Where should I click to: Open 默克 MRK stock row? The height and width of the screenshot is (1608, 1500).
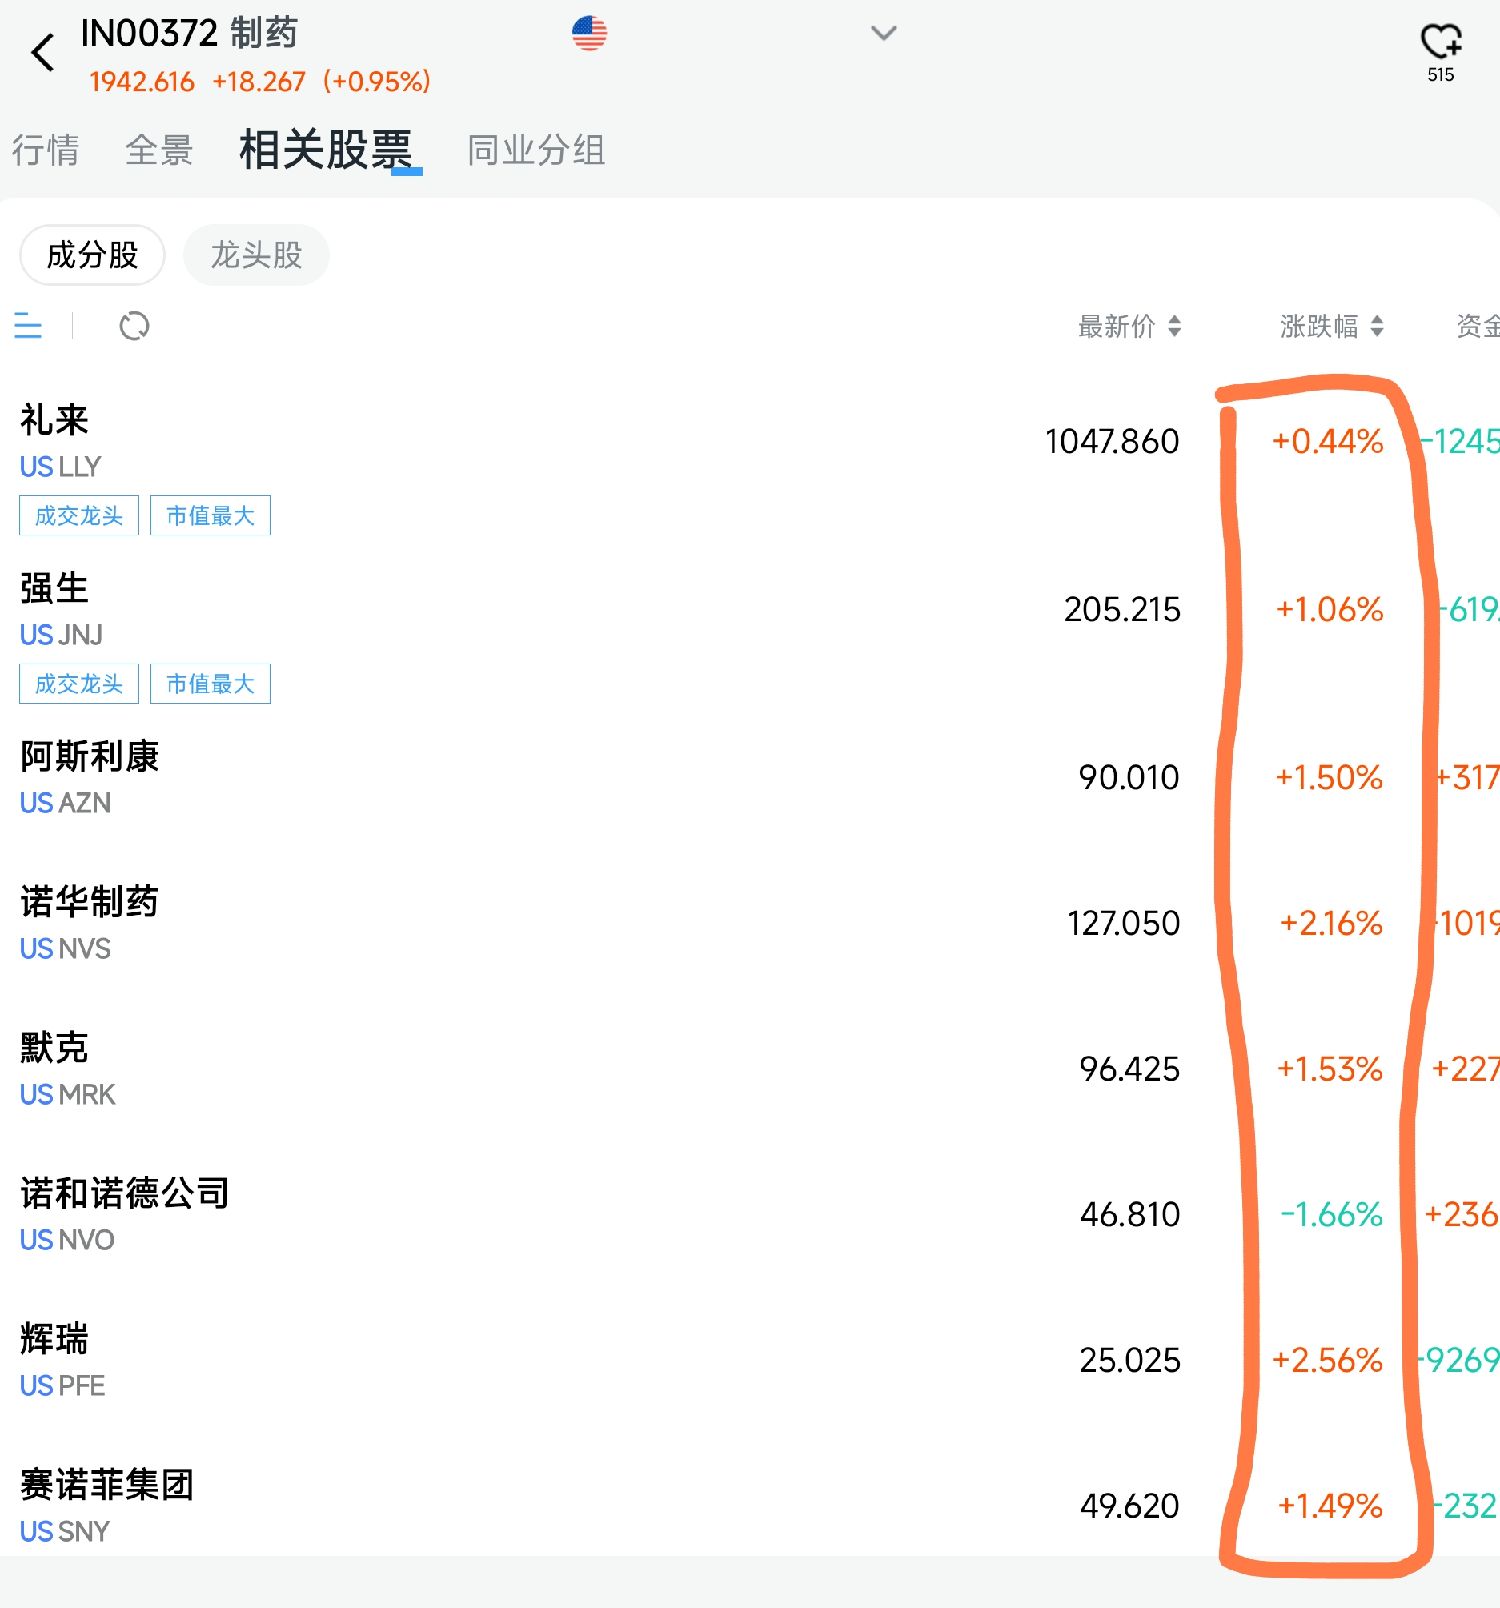750,1069
